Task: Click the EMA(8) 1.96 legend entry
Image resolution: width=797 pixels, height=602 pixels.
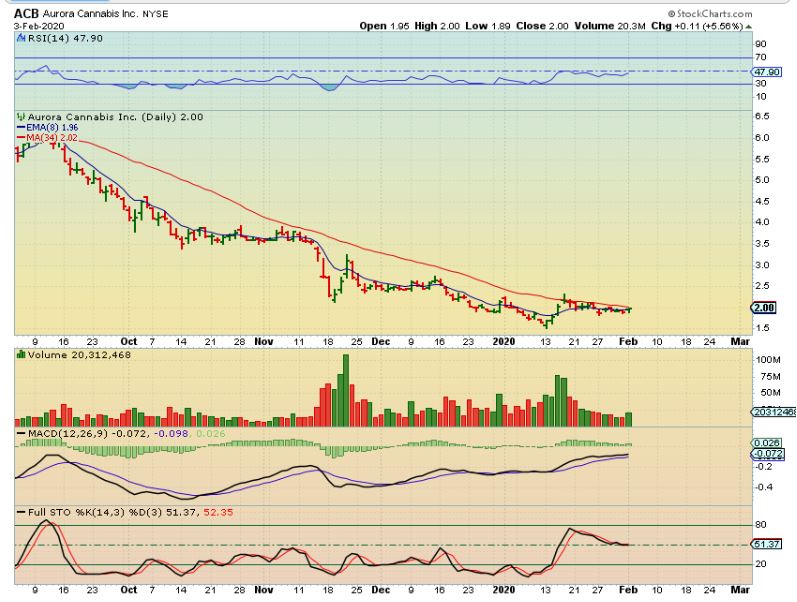Action: (47, 127)
